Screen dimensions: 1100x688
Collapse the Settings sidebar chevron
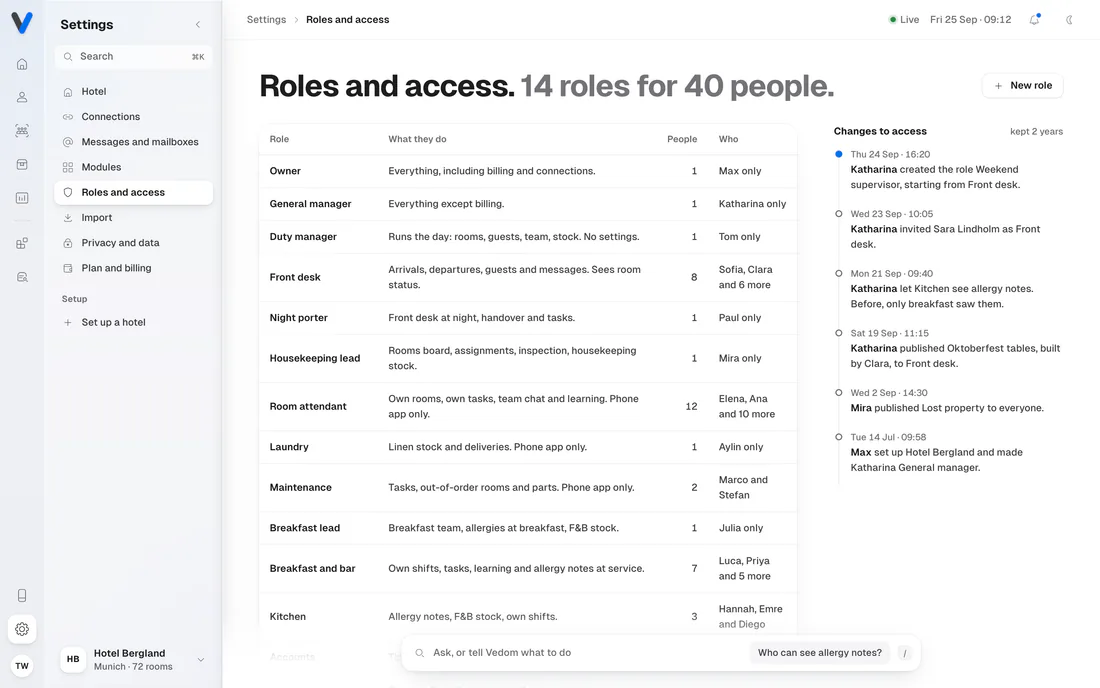[x=198, y=25]
